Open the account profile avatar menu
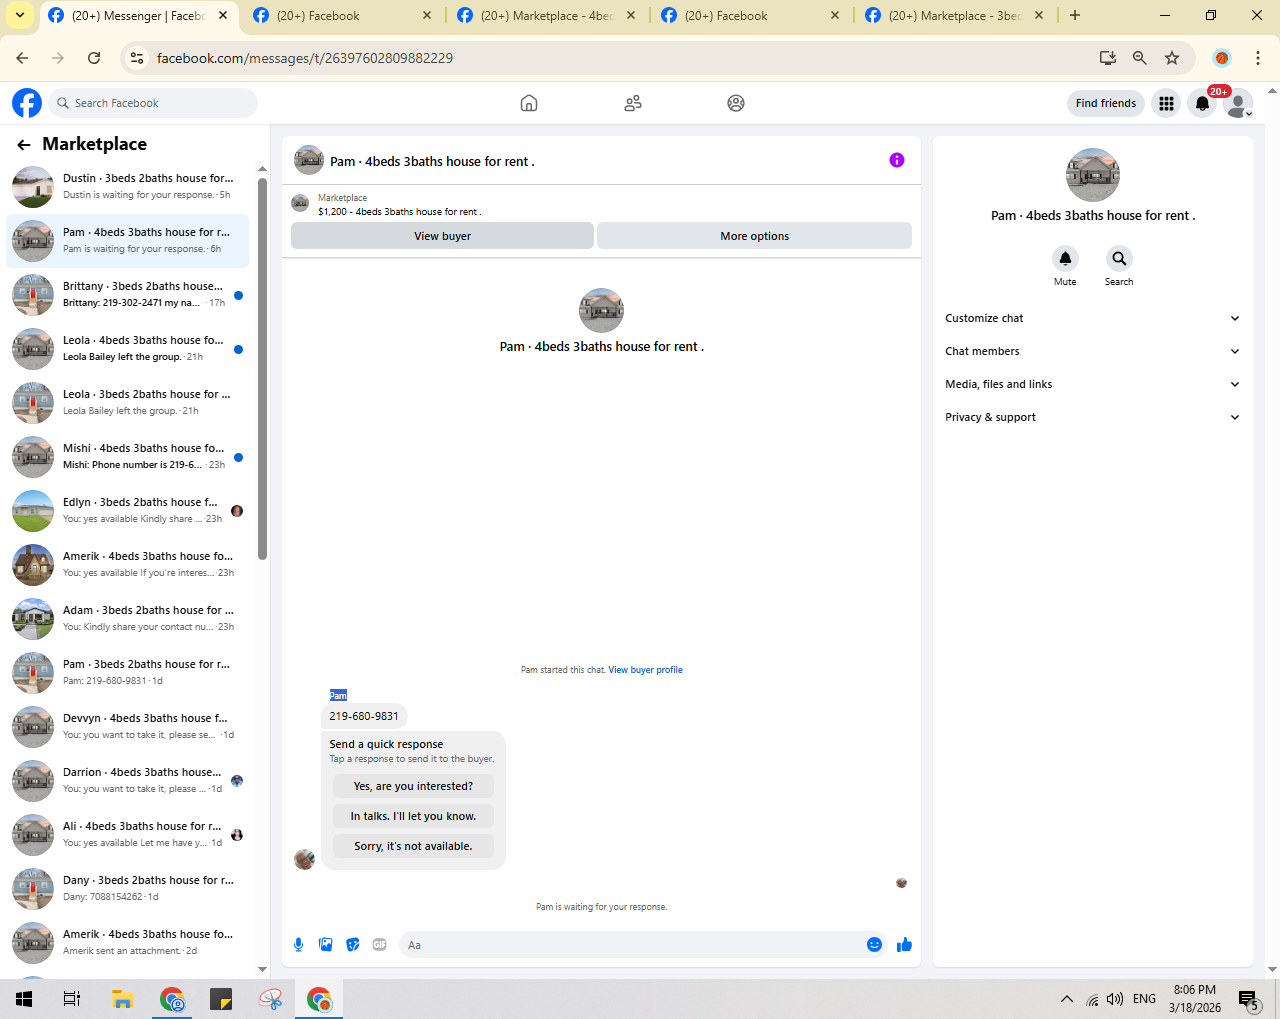 click(1238, 103)
